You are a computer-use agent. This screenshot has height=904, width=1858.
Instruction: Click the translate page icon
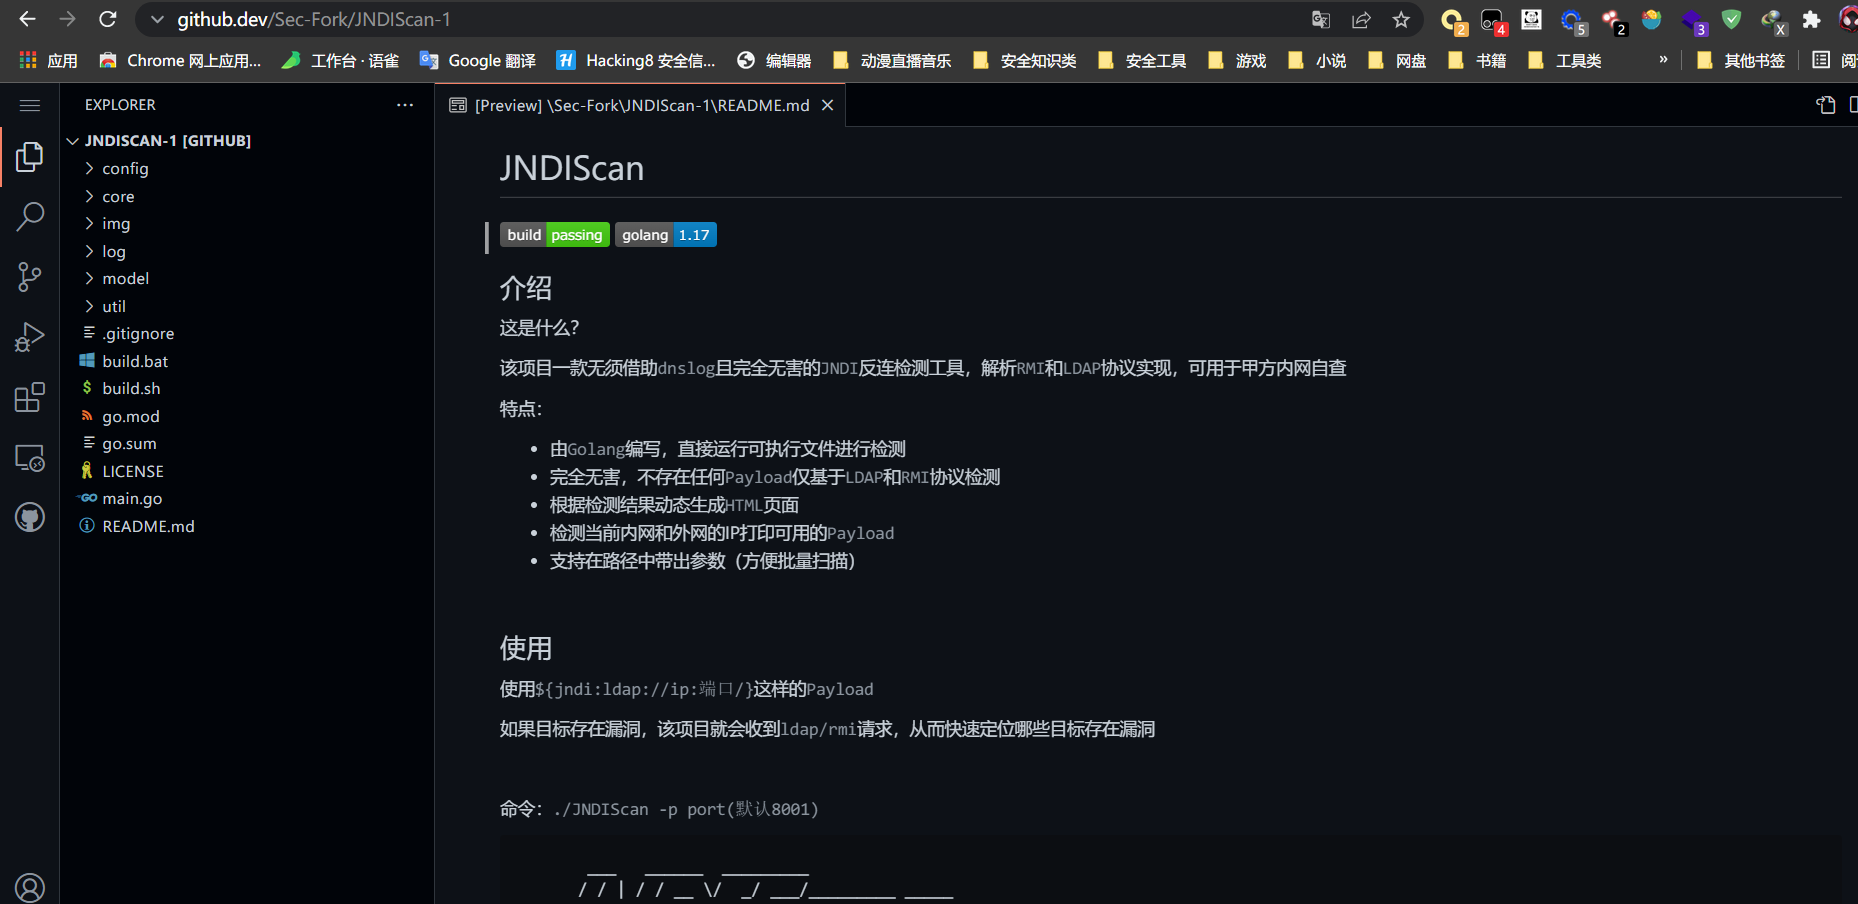1321,20
